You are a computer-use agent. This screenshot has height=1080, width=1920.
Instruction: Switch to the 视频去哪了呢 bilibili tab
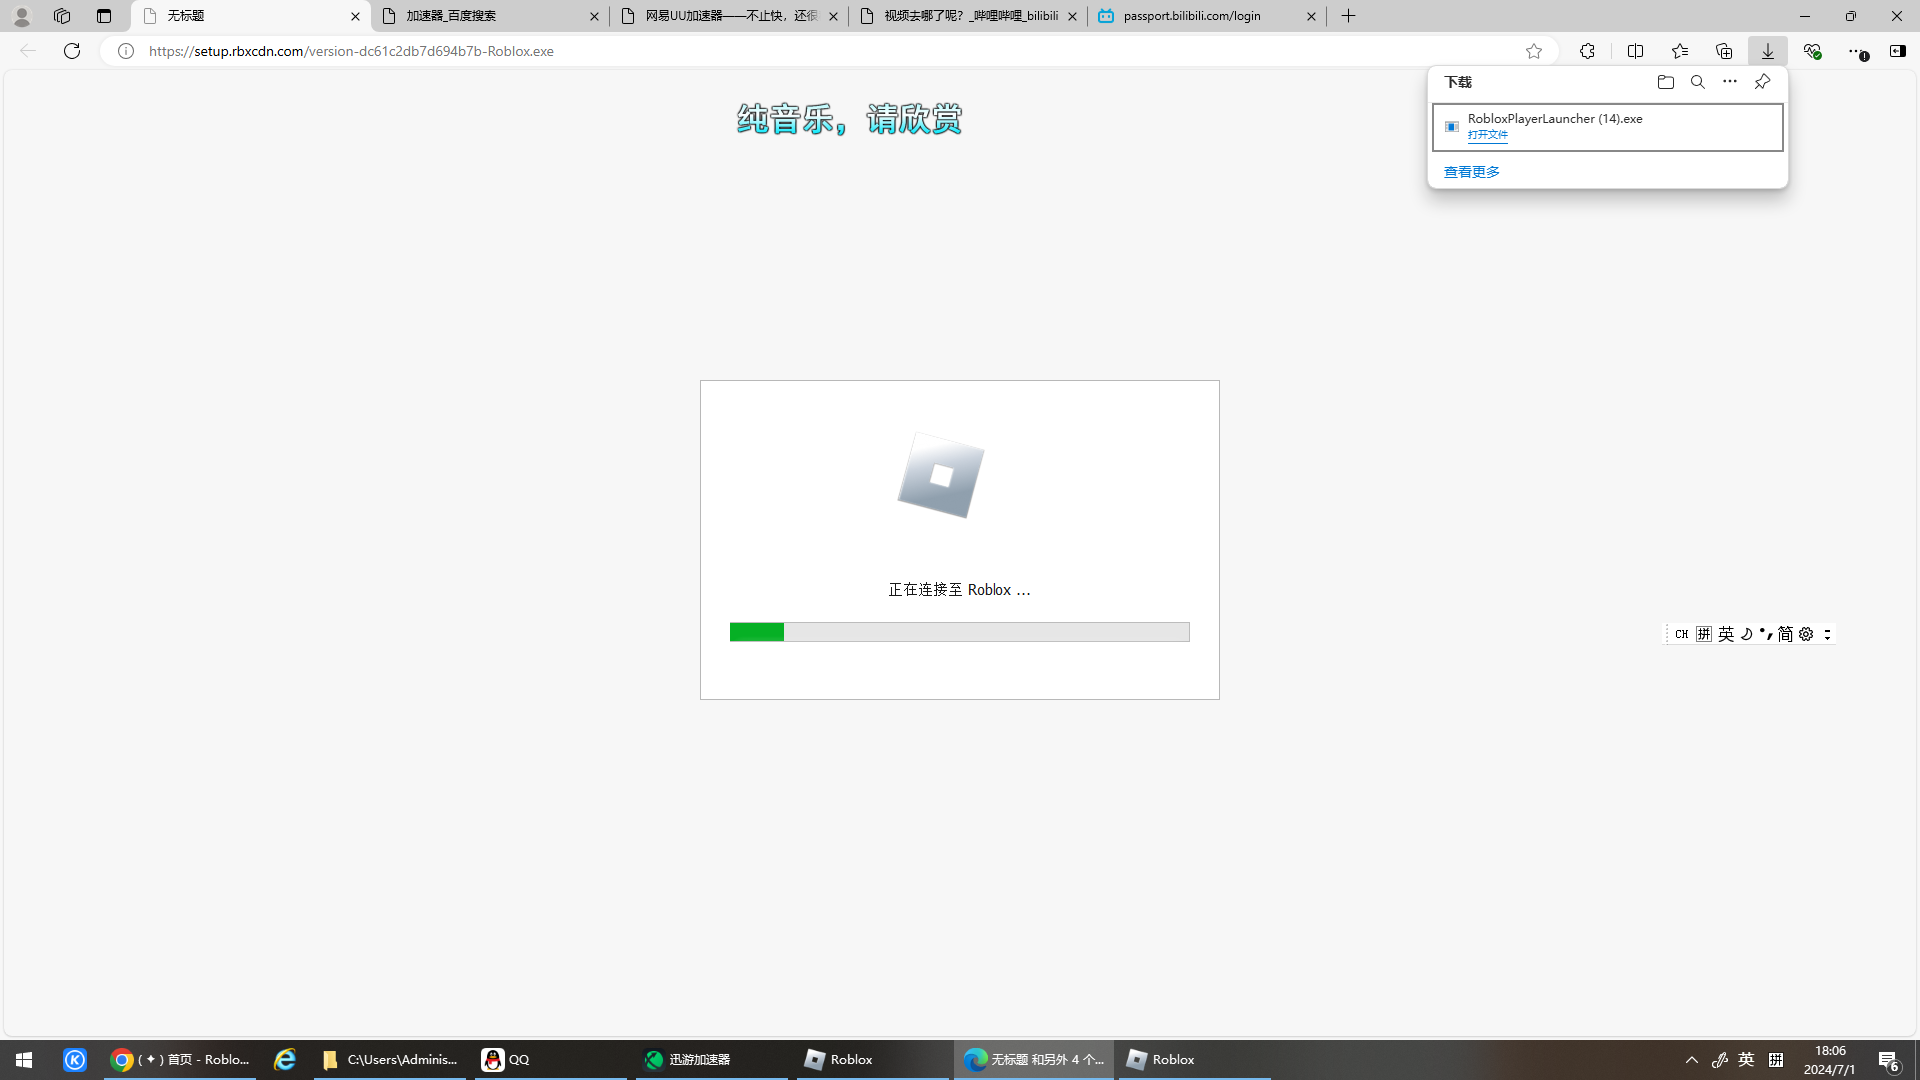[x=968, y=16]
